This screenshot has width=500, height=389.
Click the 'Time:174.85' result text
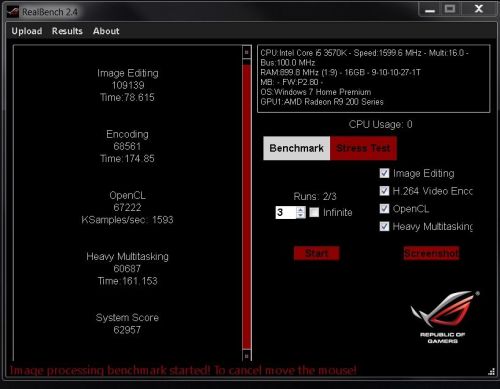(x=127, y=158)
